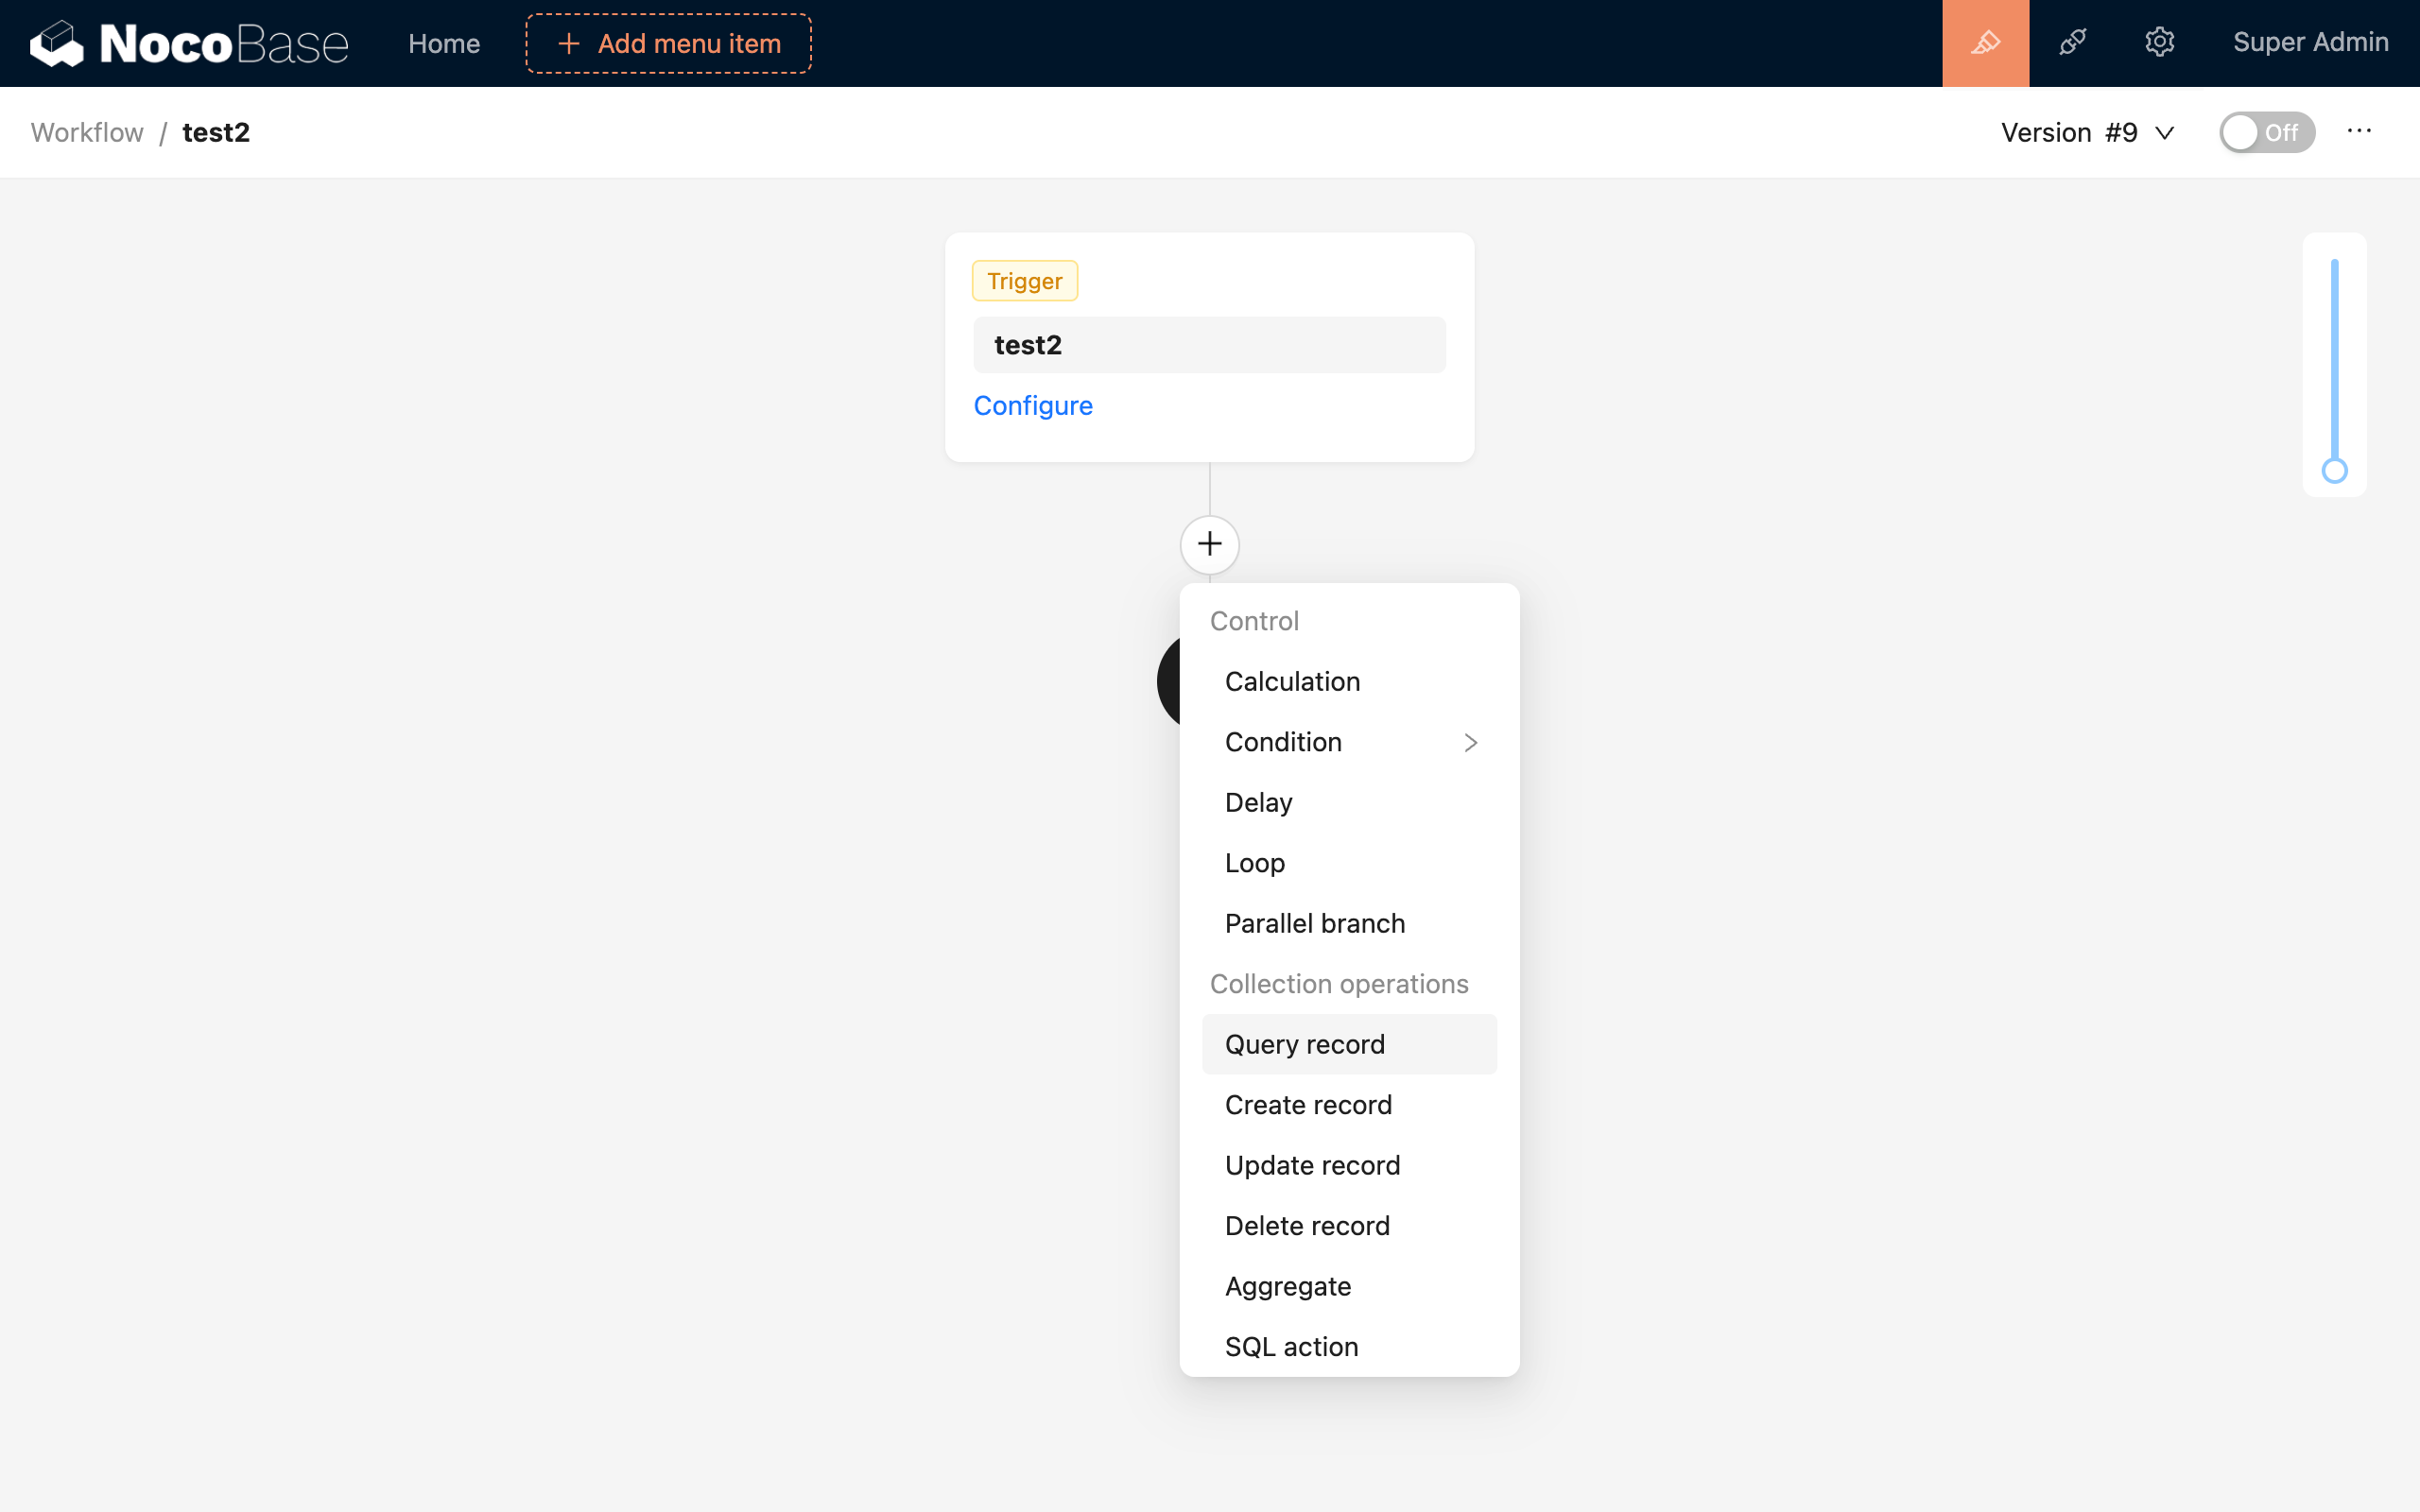Click the plus button to add a workflow node
The image size is (2420, 1512).
tap(1209, 544)
